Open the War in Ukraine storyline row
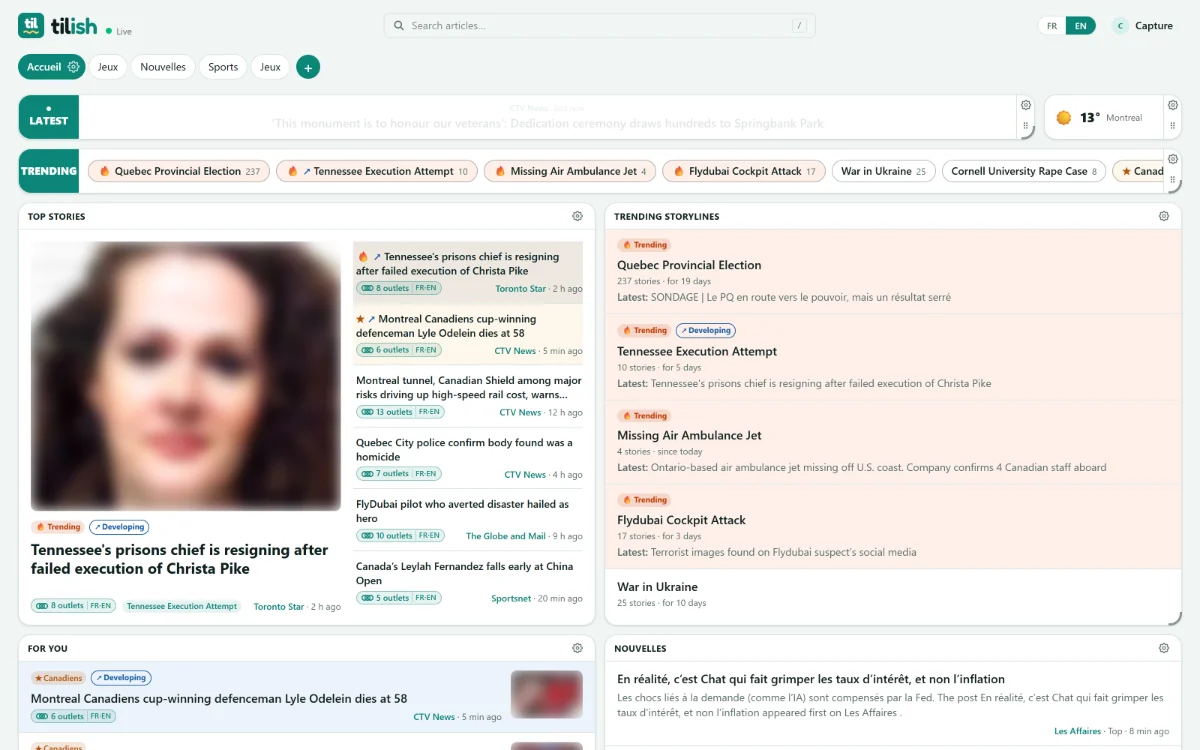The height and width of the screenshot is (750, 1200). (x=893, y=594)
